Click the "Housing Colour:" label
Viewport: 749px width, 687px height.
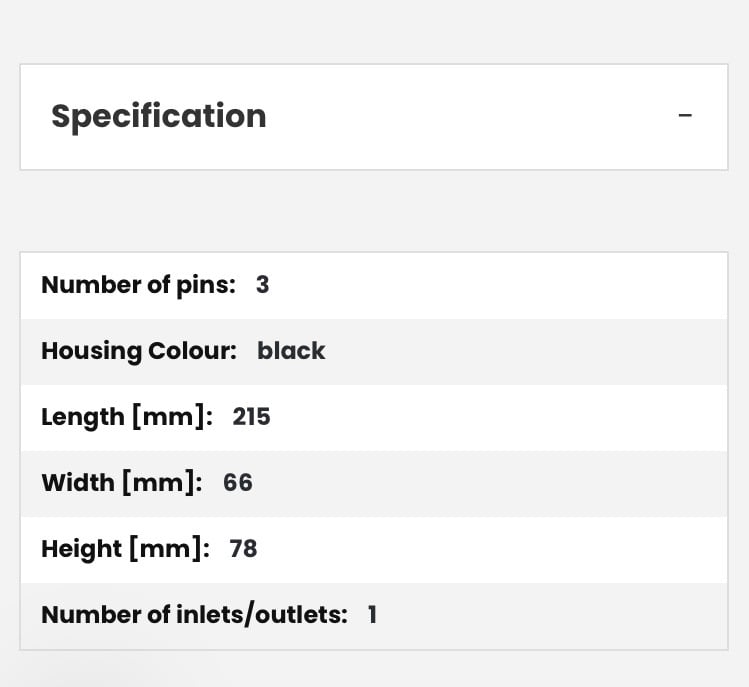coord(138,351)
